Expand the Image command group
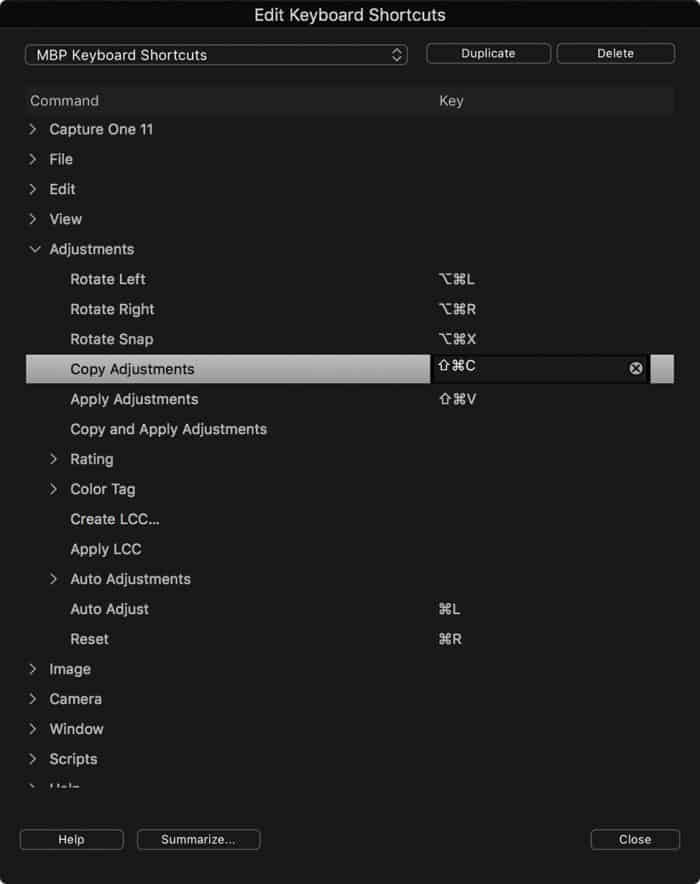This screenshot has width=700, height=884. [x=33, y=669]
